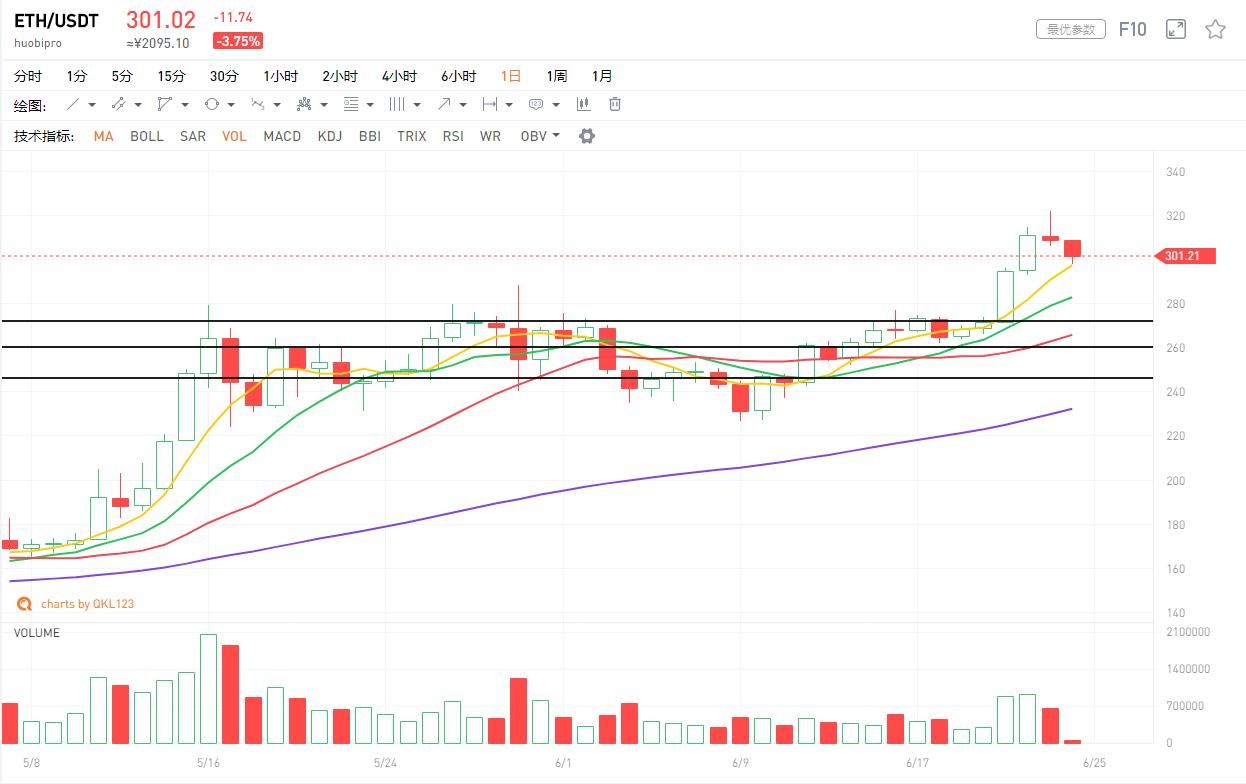Viewport: 1246px width, 784px height.
Task: Click the -3.75% change badge
Action: (x=238, y=41)
